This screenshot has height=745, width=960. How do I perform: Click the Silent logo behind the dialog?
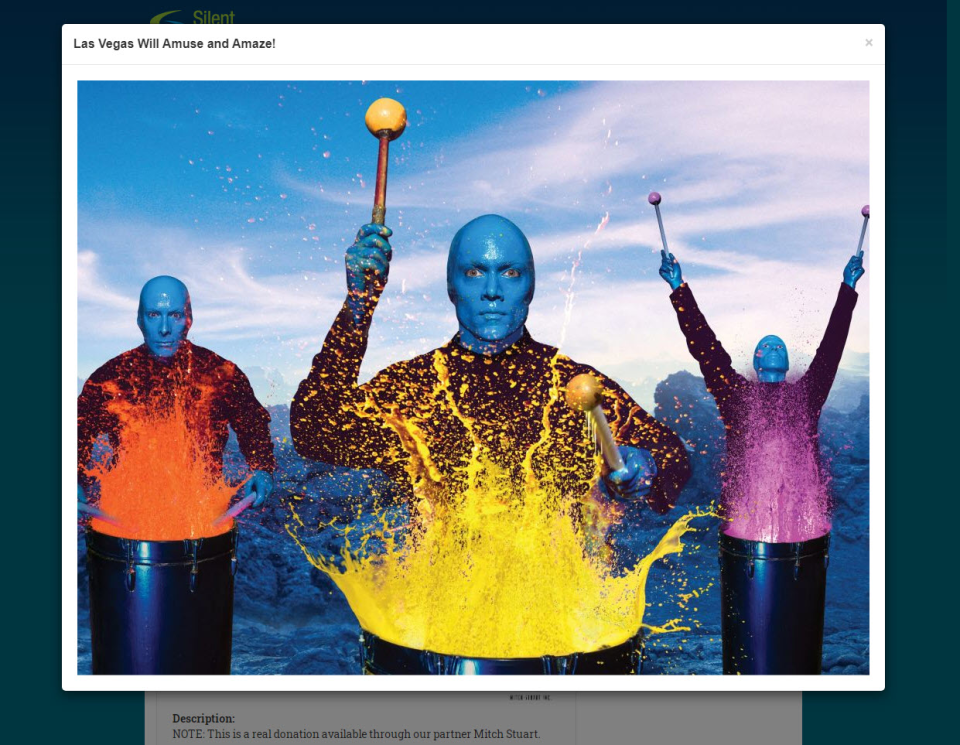[192, 17]
